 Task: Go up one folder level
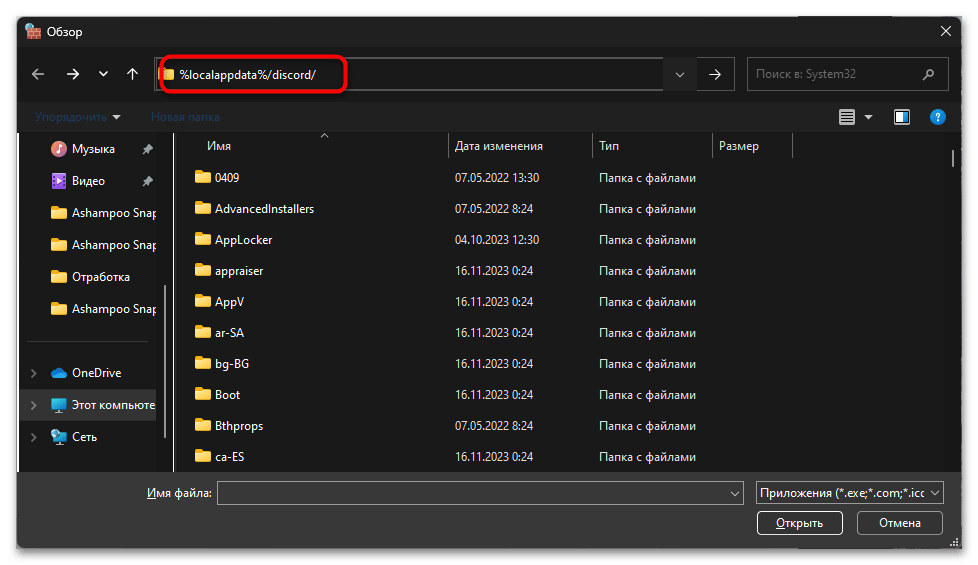coord(132,74)
